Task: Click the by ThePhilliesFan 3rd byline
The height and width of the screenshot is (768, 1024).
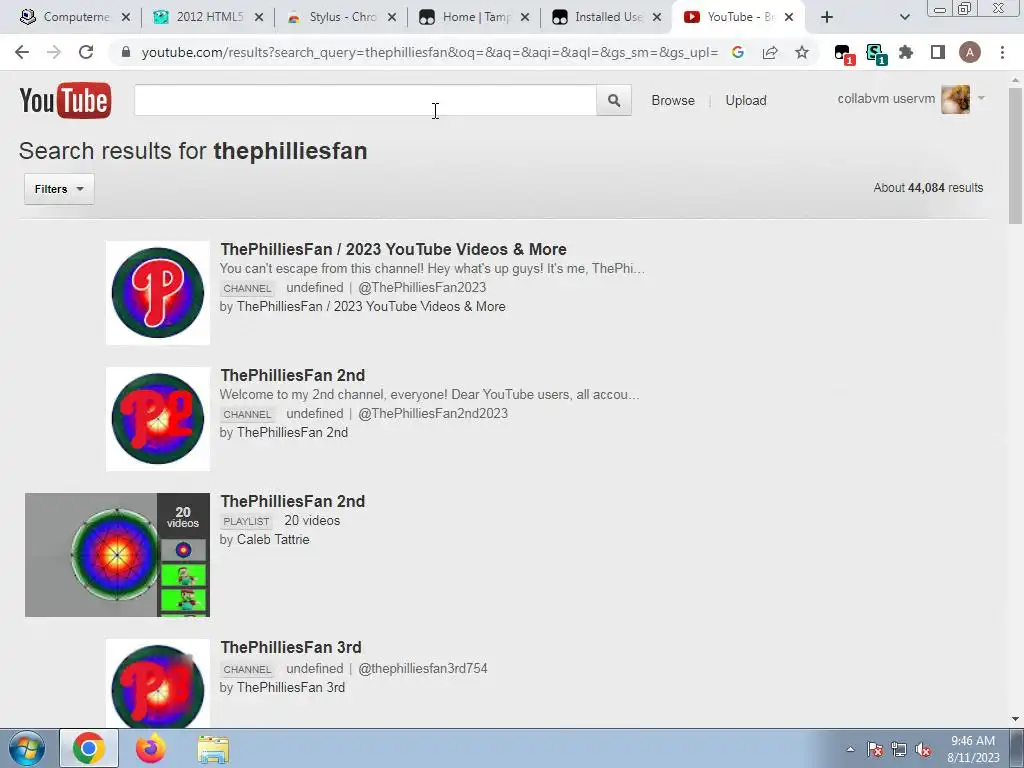Action: pyautogui.click(x=282, y=687)
